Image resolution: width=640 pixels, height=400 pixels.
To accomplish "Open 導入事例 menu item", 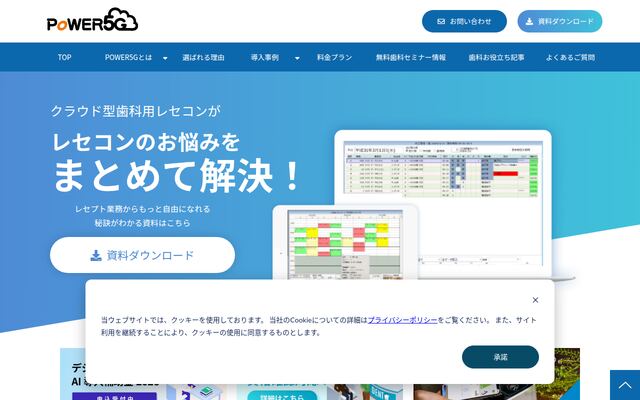I will pyautogui.click(x=265, y=58).
